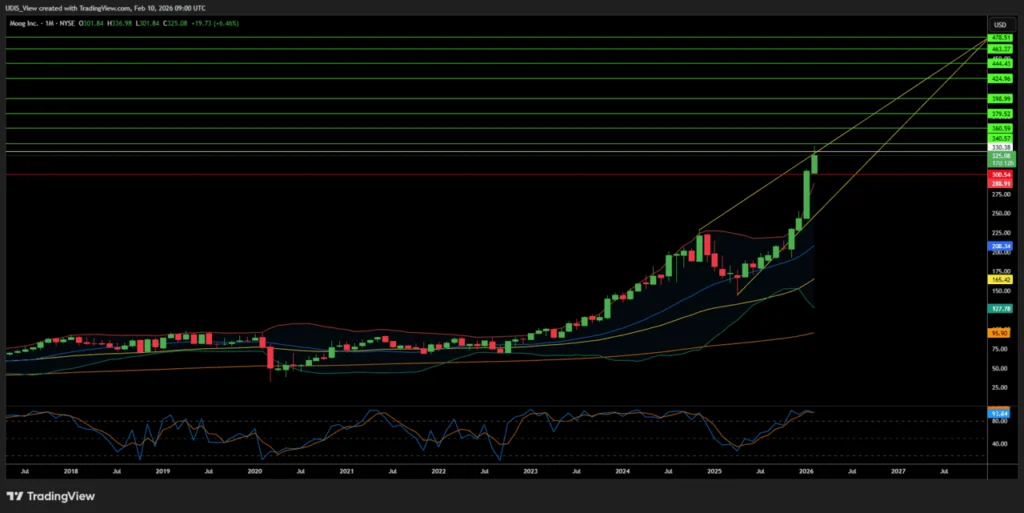
Task: Click the high value H336.98 in header
Action: 120,23
